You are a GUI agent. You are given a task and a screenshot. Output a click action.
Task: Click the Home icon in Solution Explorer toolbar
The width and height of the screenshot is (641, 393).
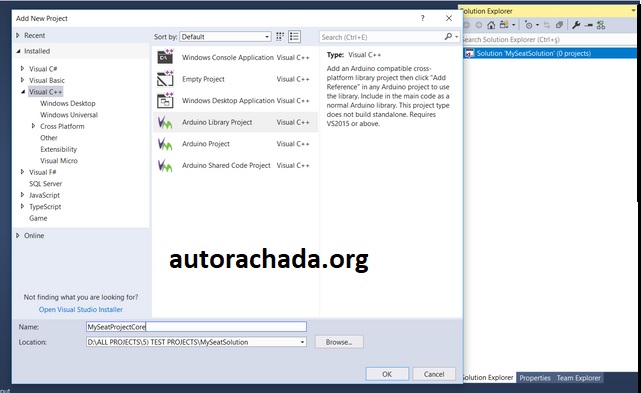coord(491,25)
